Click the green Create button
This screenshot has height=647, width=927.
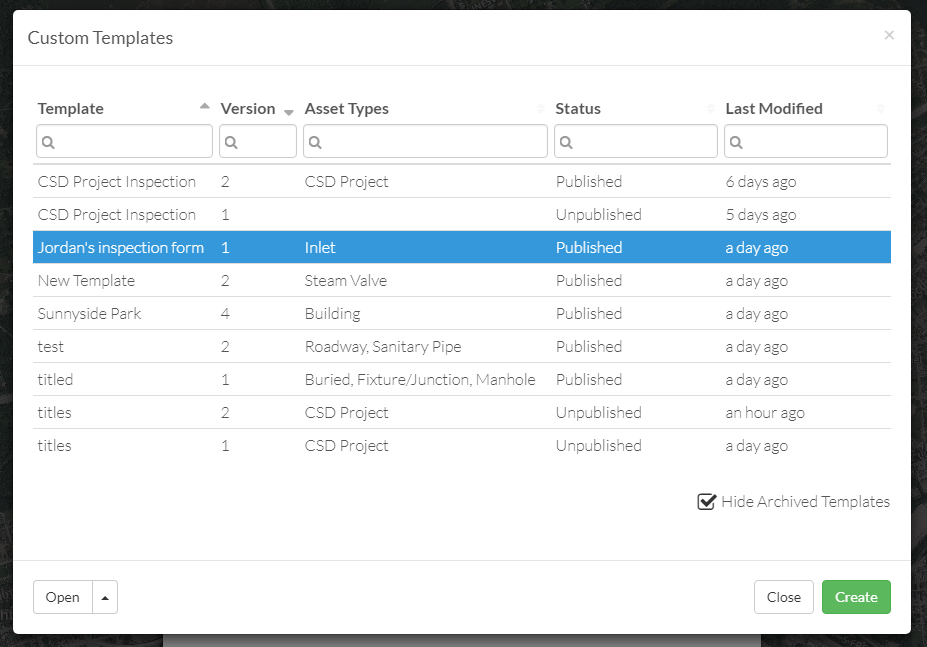(x=856, y=597)
